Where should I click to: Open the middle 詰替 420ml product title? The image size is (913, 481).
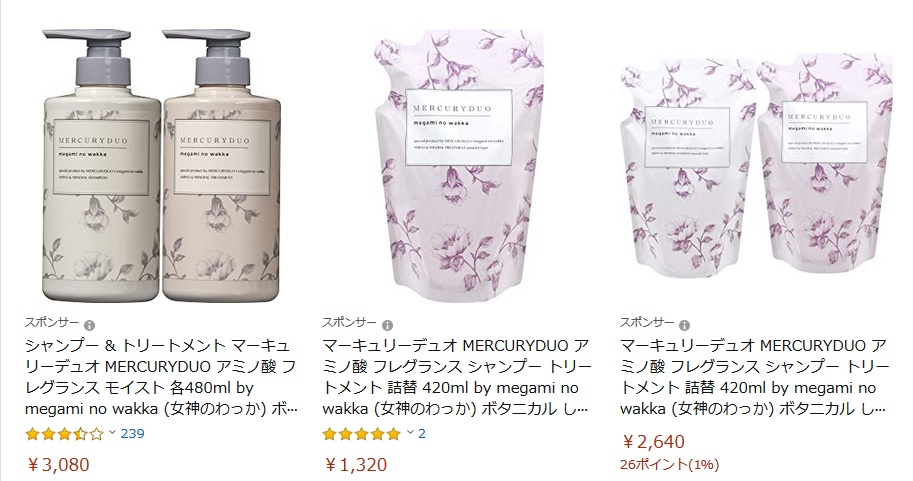click(458, 377)
